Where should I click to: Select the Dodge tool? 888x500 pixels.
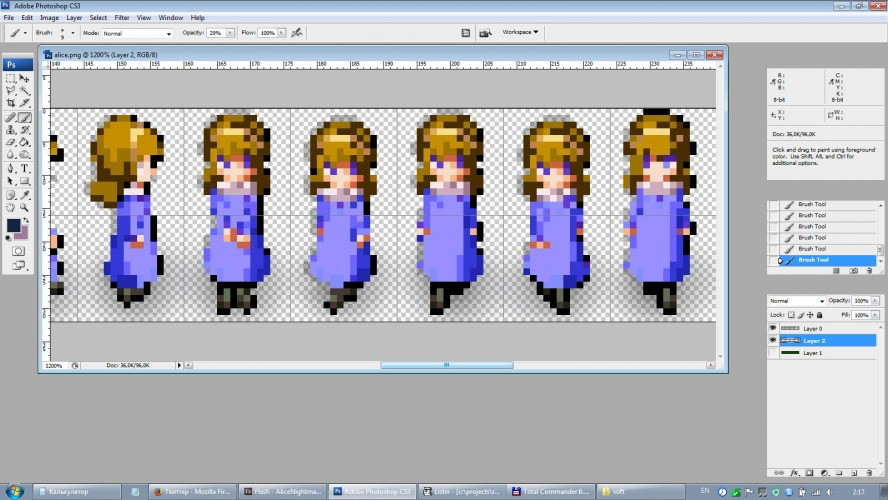tap(24, 155)
